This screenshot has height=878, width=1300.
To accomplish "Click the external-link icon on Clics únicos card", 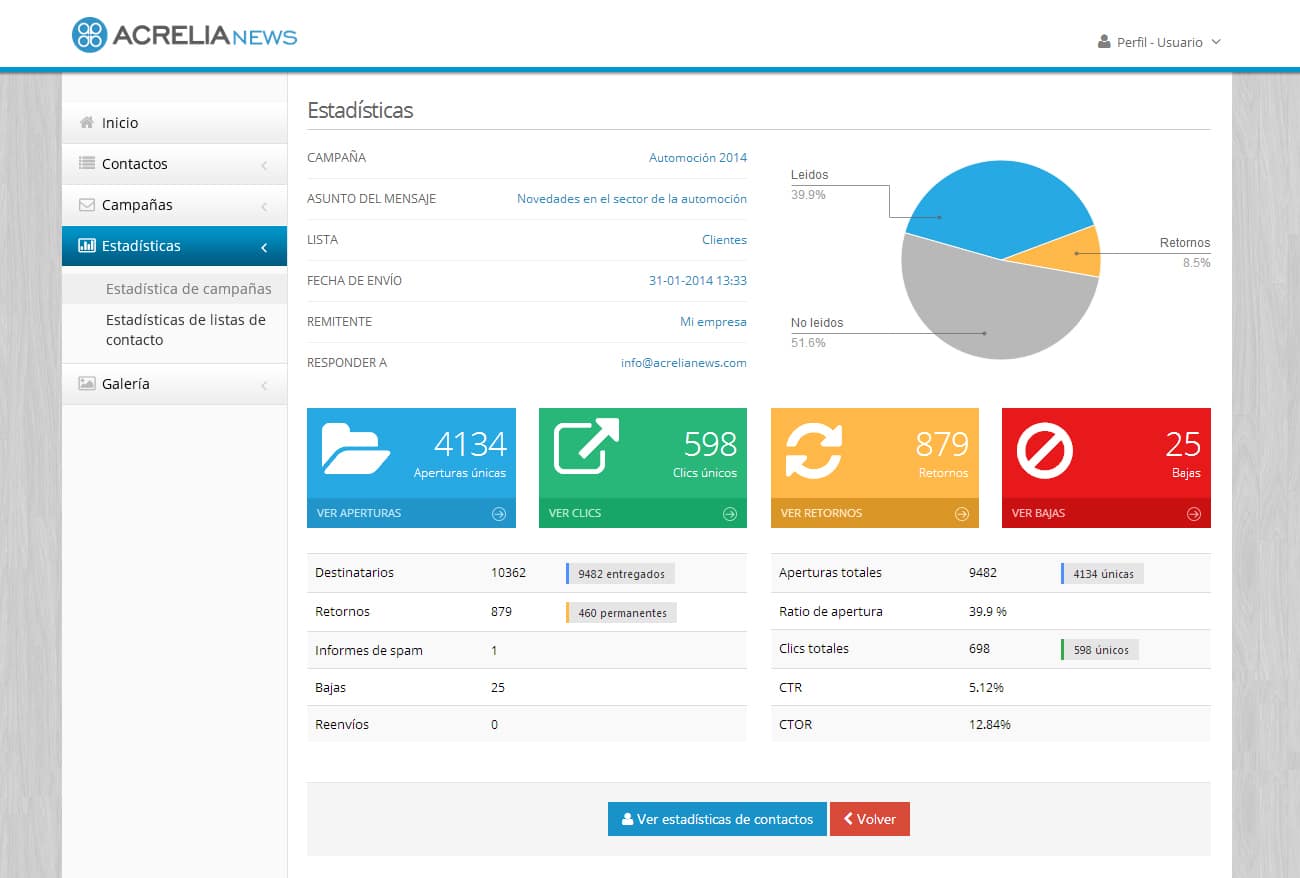I will pos(586,448).
